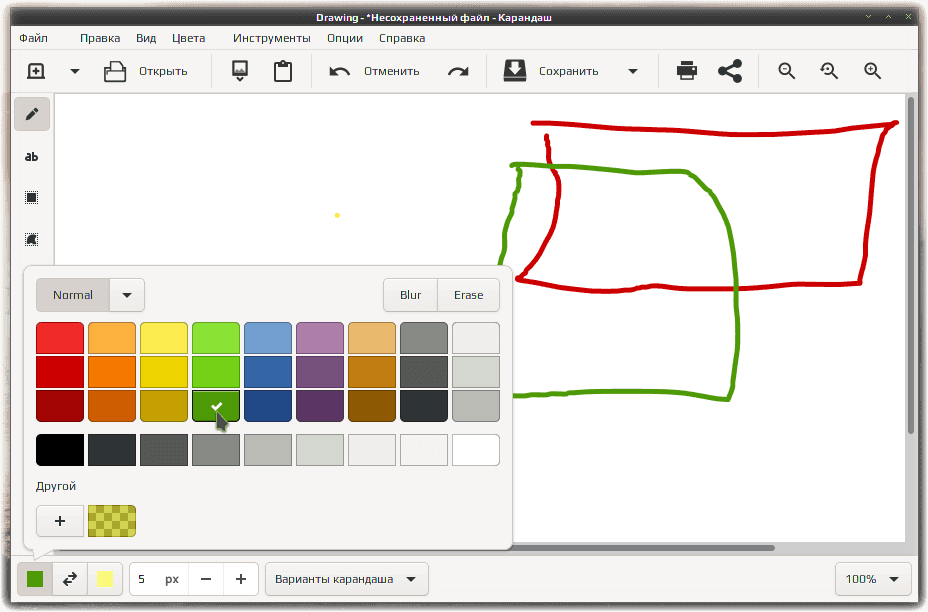The width and height of the screenshot is (928, 612).
Task: Click the redo arrow icon
Action: 458,72
